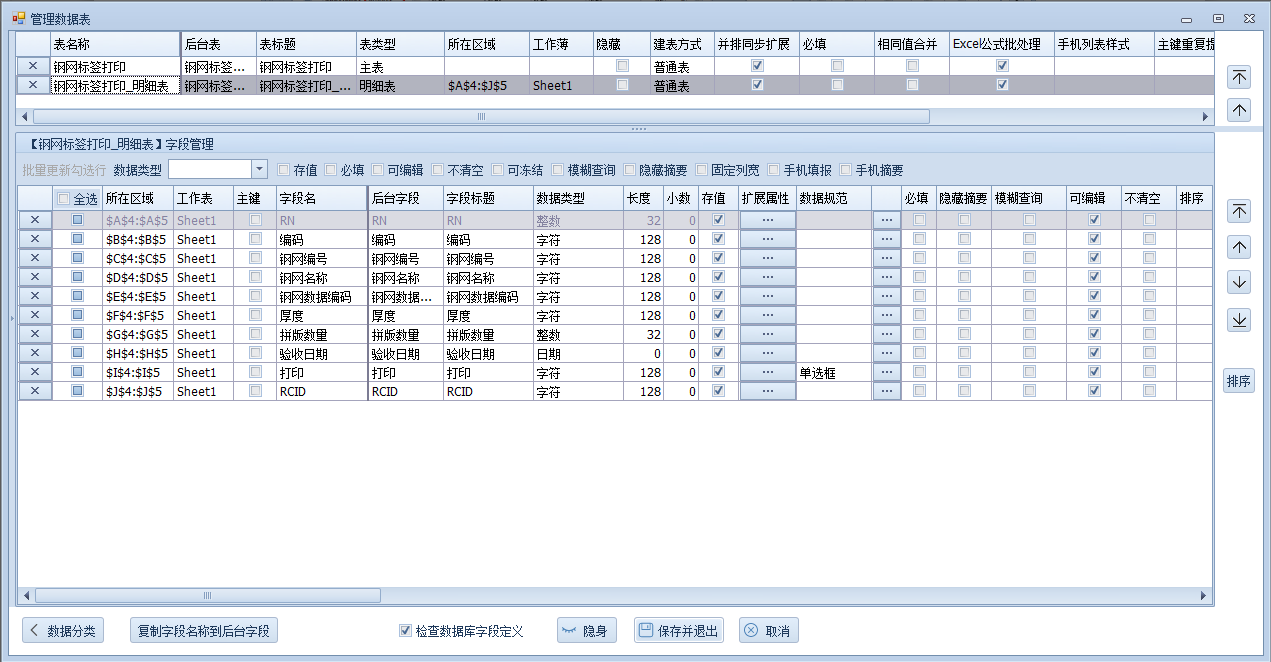Toggle 检查数据库字段定义 checkbox
The width and height of the screenshot is (1271, 662).
pyautogui.click(x=405, y=631)
